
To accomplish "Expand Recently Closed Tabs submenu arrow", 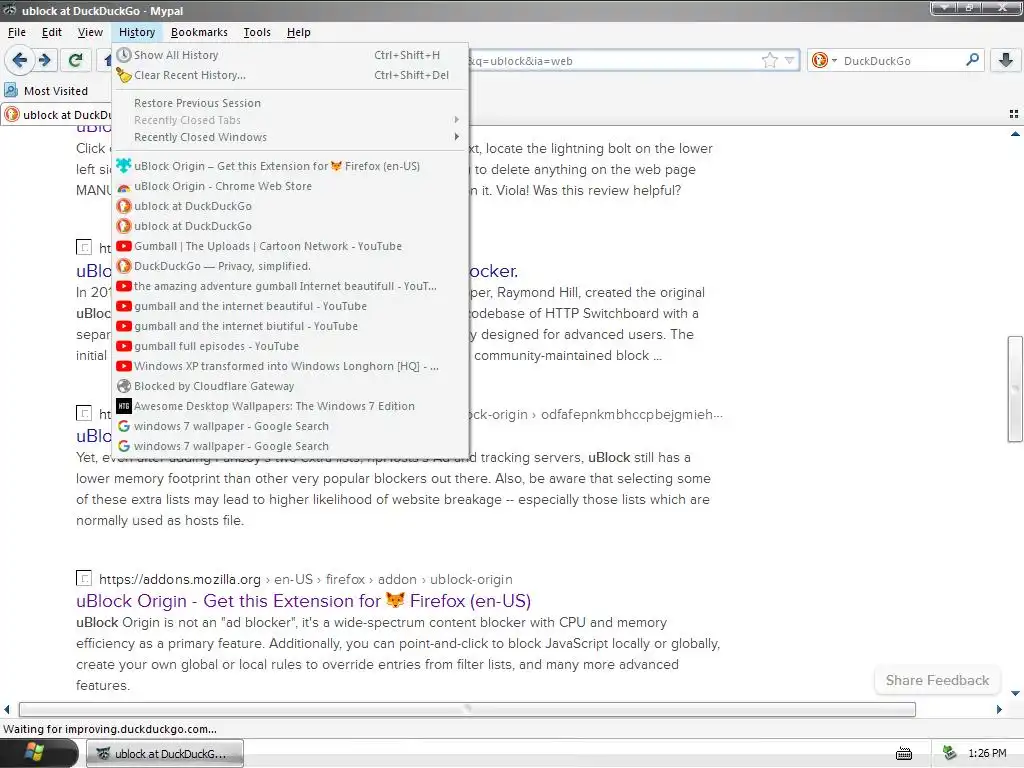I will 456,120.
